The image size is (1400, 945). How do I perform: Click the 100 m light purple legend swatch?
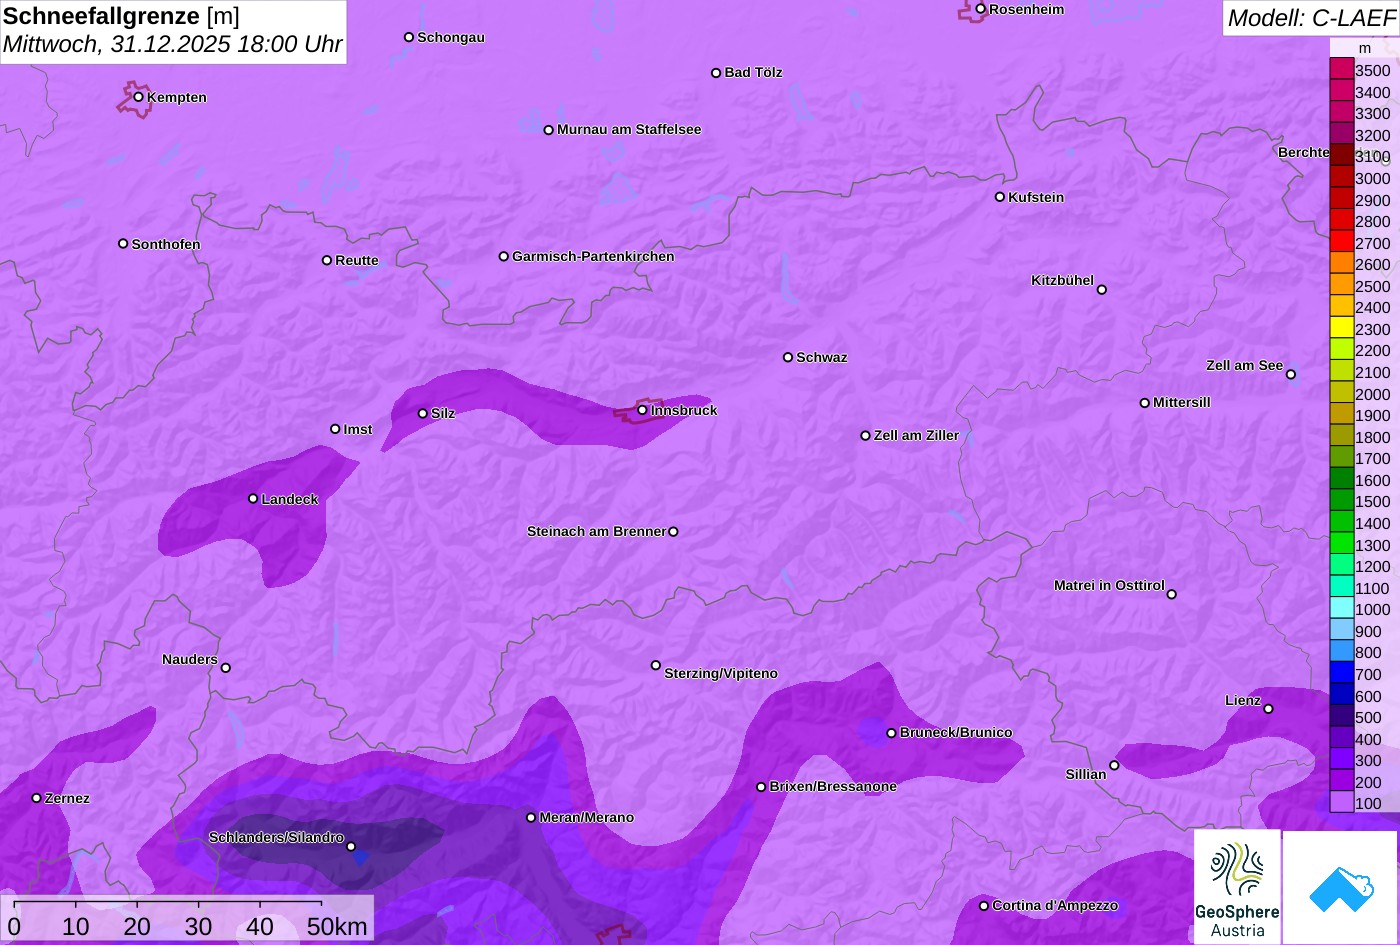[1342, 802]
